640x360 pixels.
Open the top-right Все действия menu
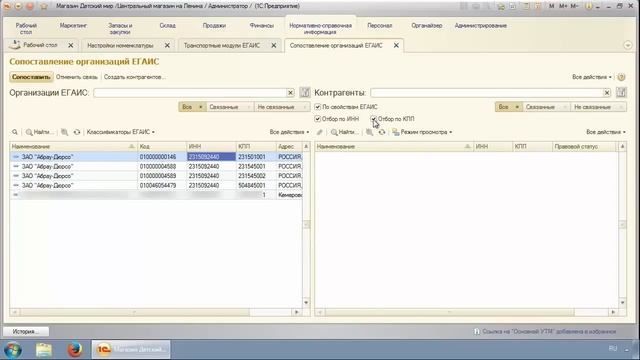(x=591, y=77)
